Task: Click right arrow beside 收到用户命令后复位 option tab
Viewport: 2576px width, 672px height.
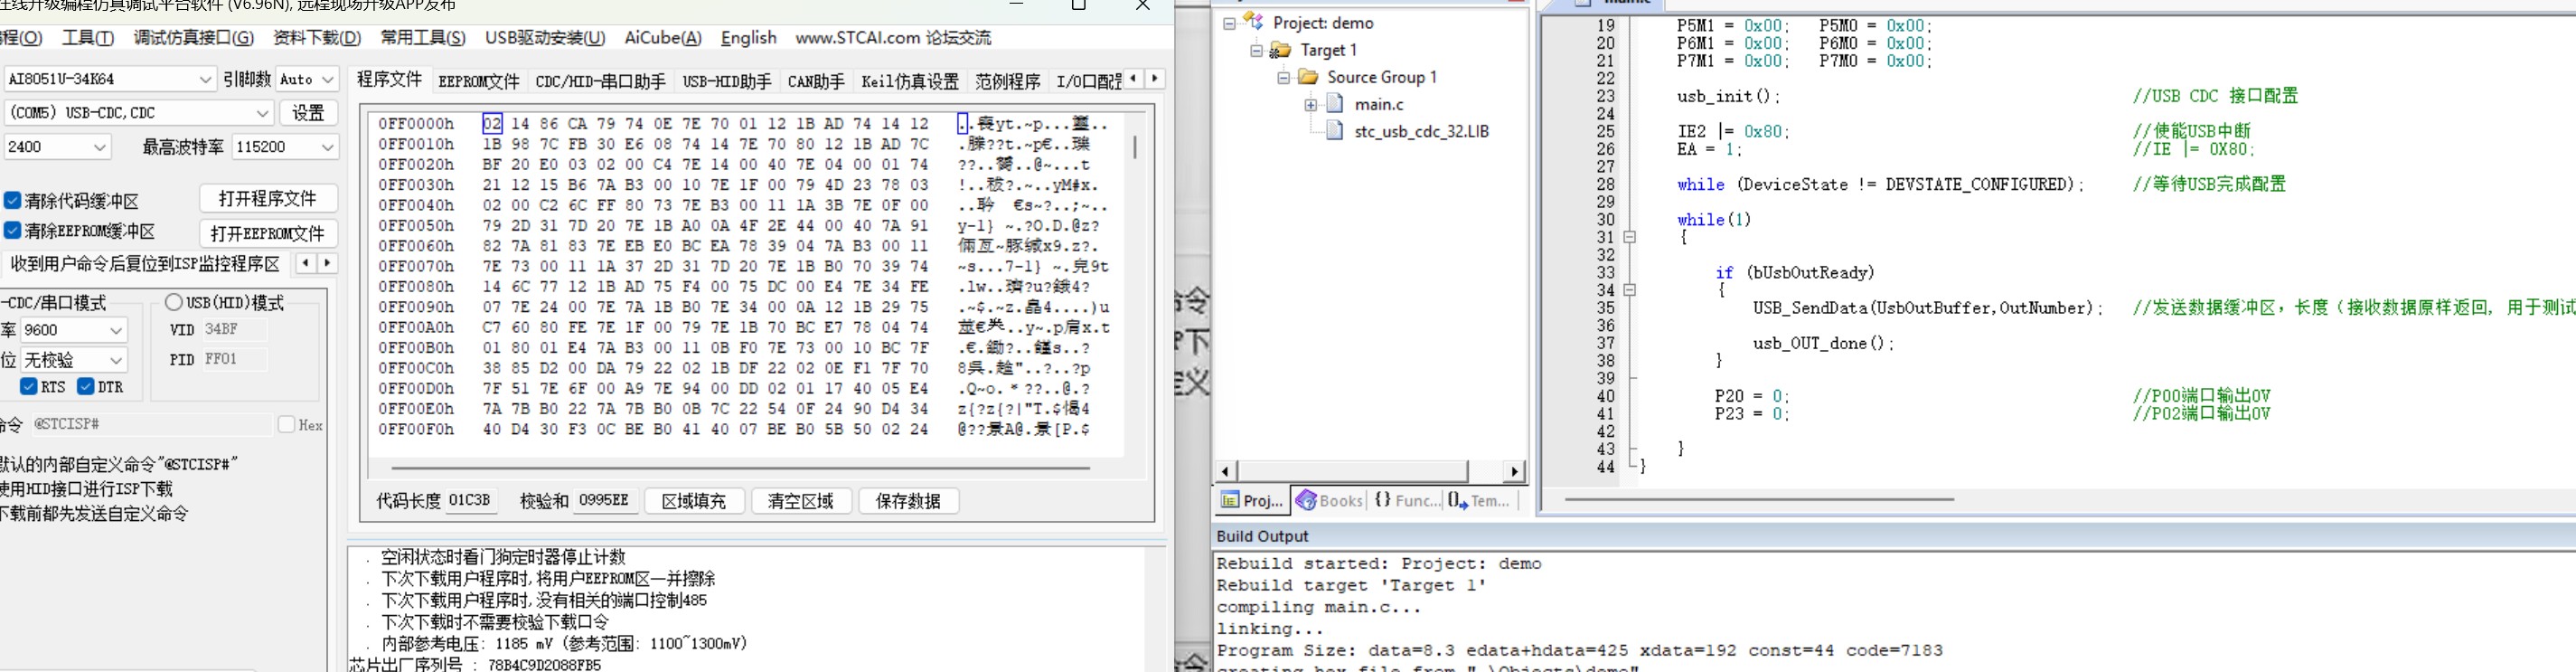Action: coord(326,263)
